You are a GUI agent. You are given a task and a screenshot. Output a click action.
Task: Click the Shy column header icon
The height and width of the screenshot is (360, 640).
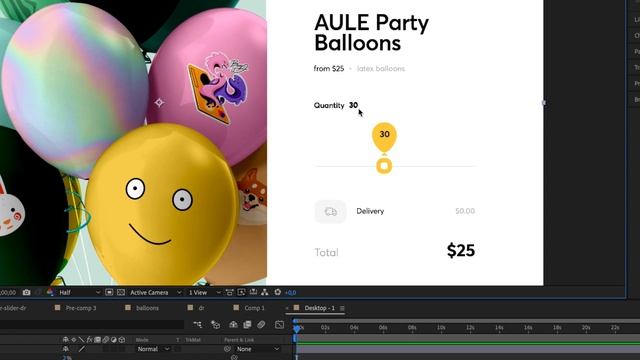[x=65, y=340]
